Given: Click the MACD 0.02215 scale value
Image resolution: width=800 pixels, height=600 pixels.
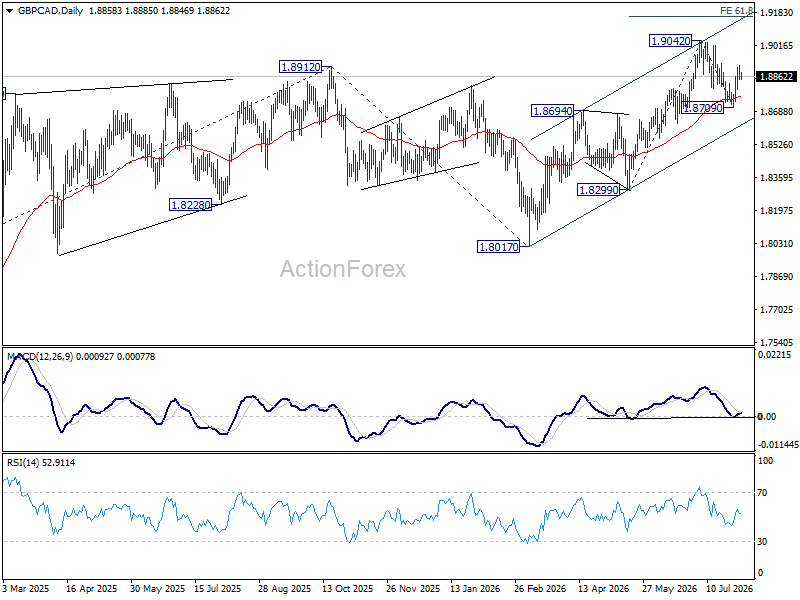Looking at the screenshot, I should pos(776,355).
